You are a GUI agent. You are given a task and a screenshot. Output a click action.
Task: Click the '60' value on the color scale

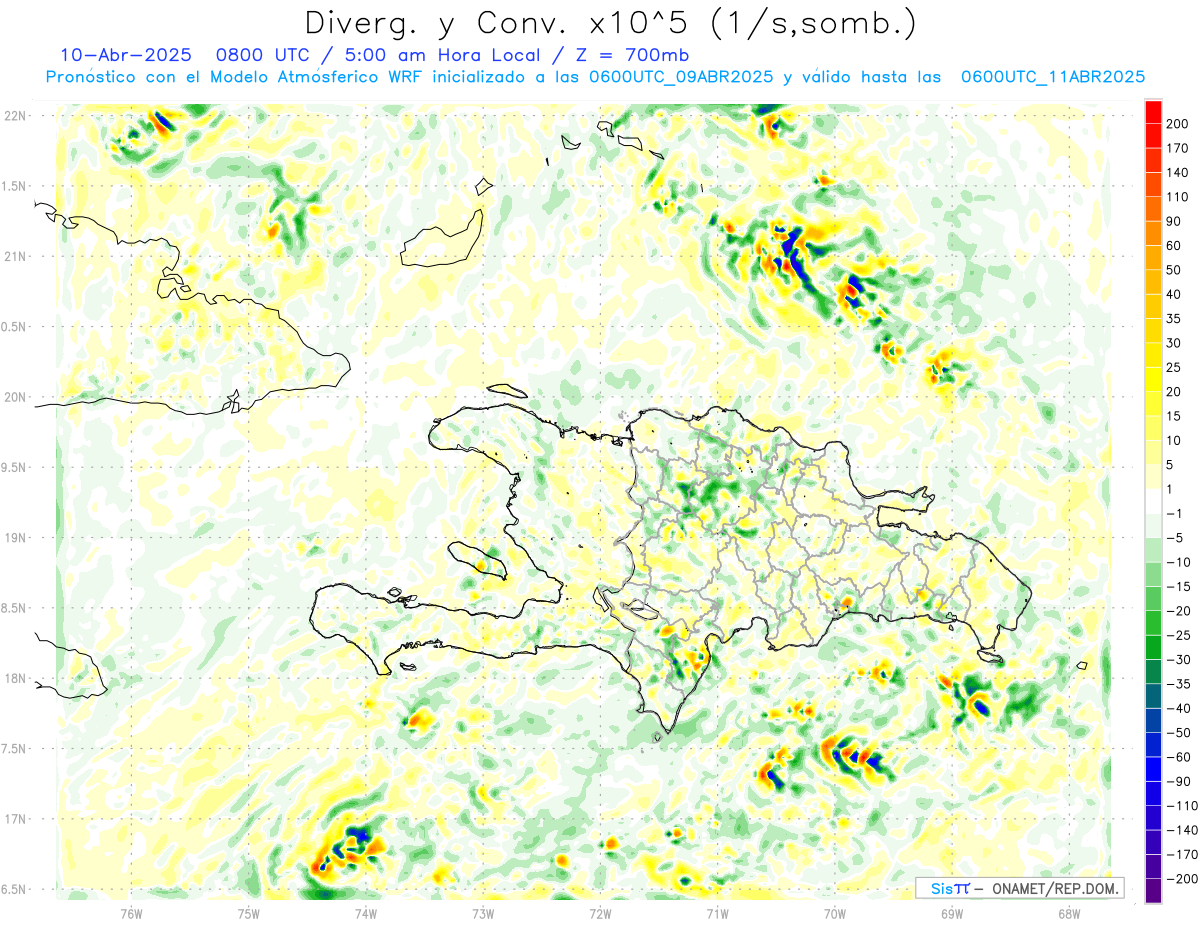1173,245
